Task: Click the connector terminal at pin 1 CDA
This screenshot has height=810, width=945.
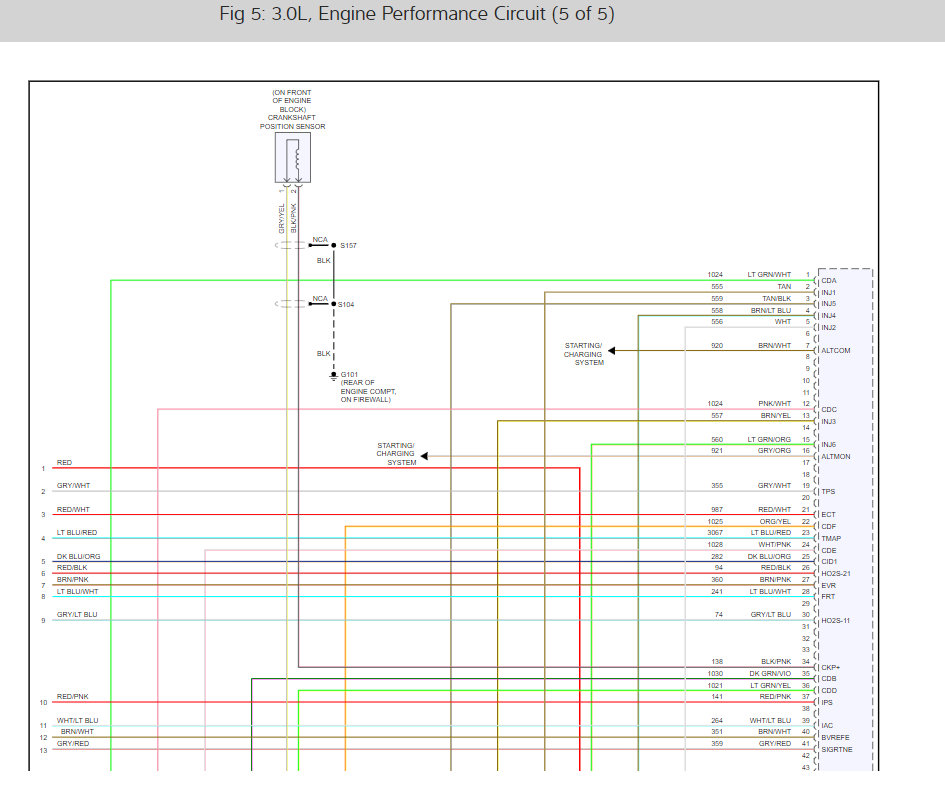Action: point(815,279)
